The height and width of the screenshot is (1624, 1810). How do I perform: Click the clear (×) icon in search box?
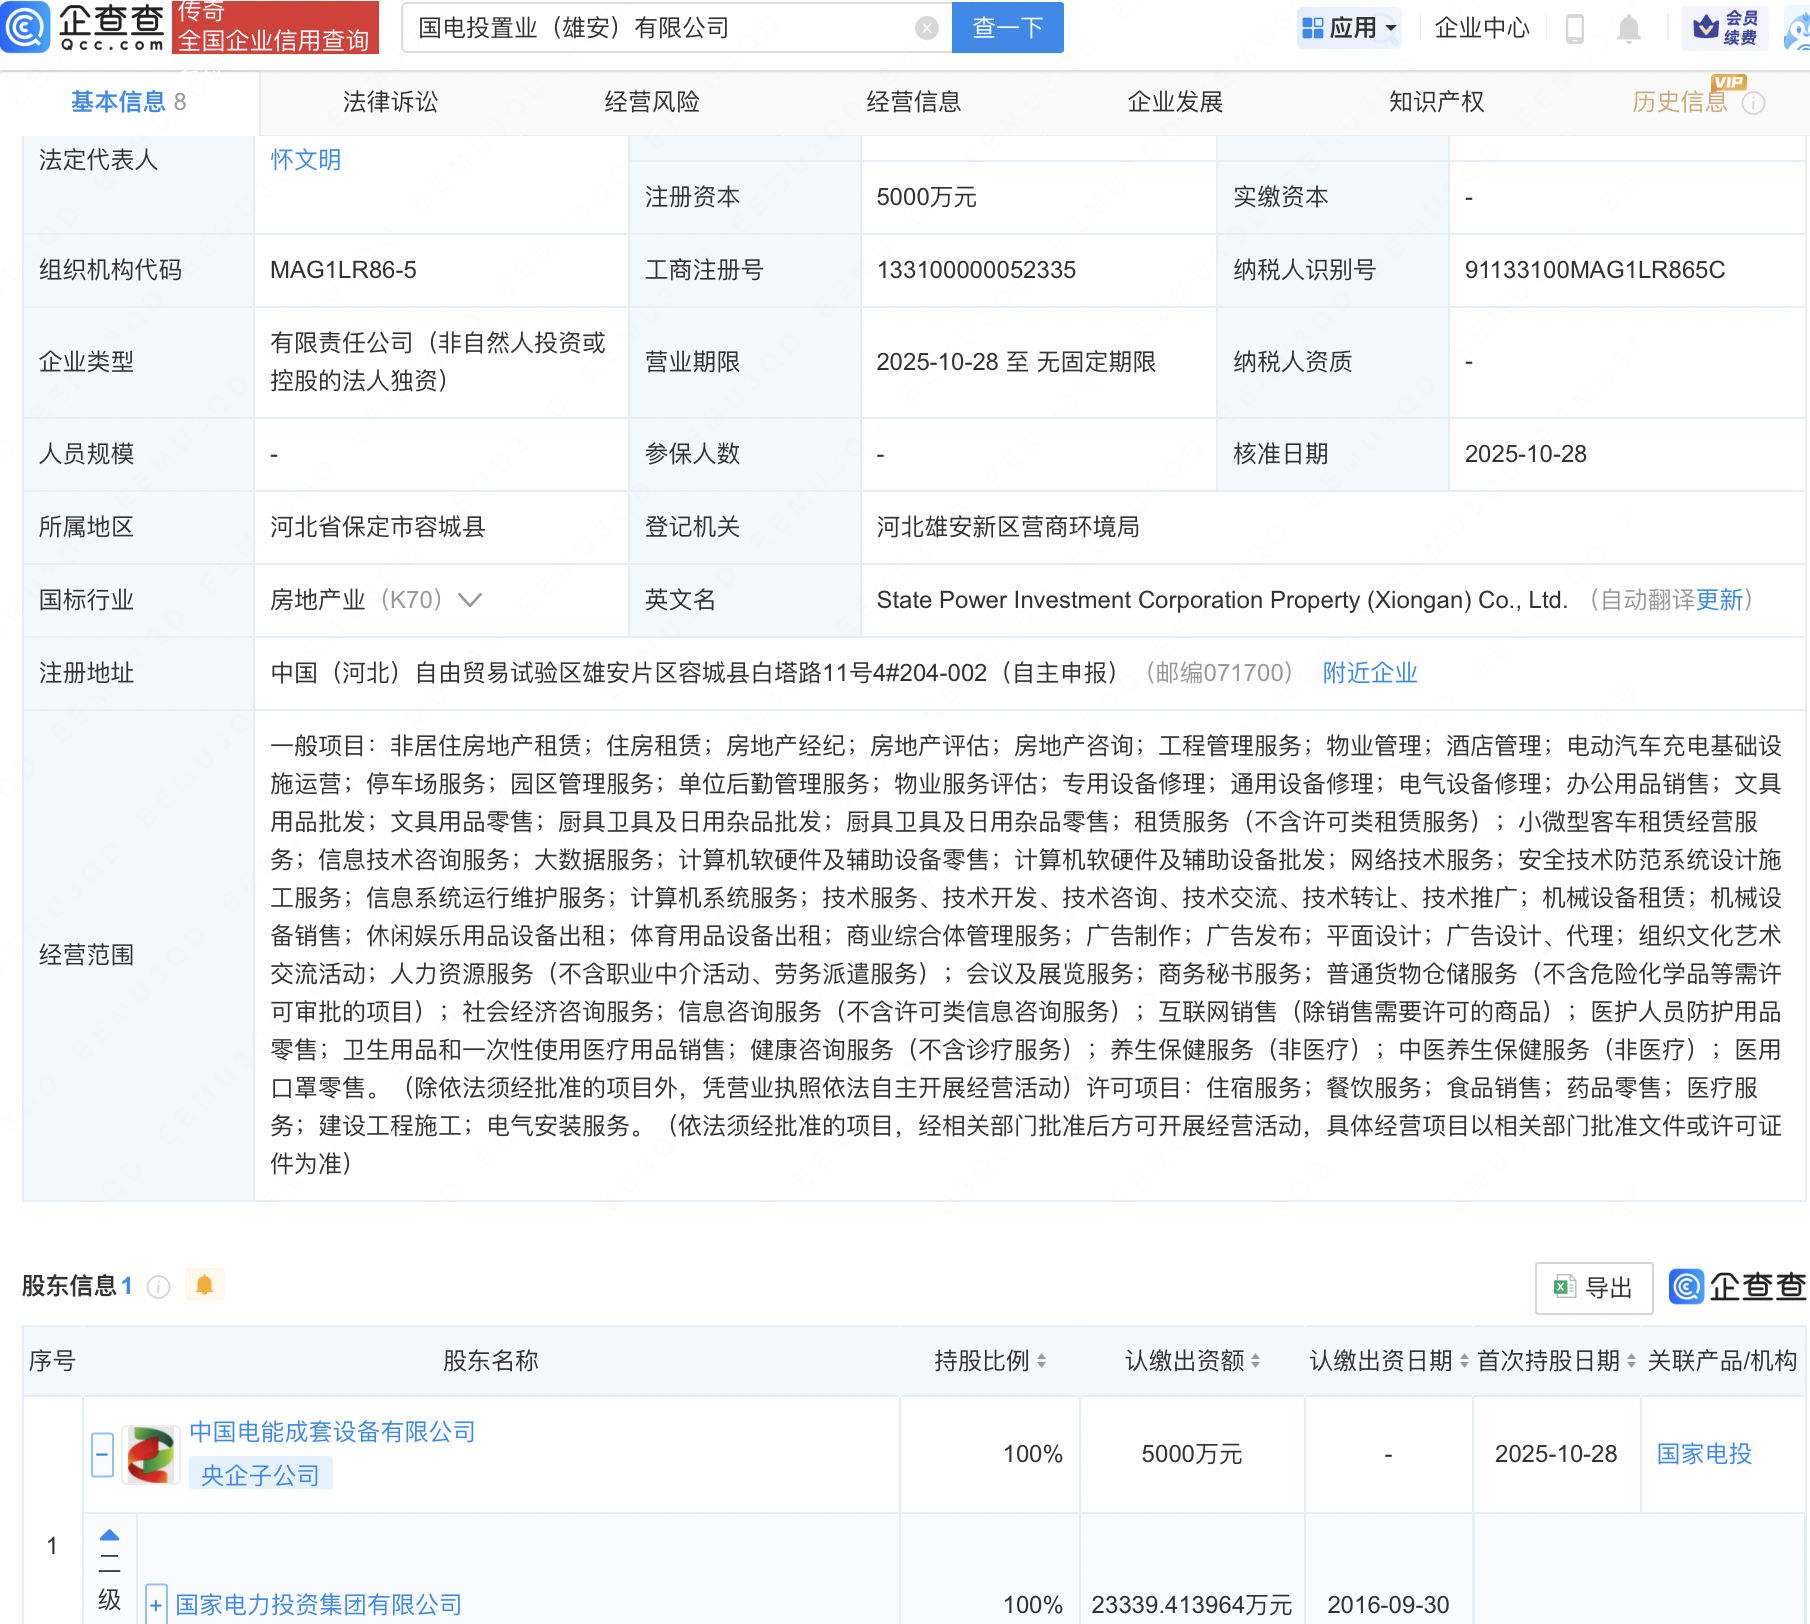coord(926,27)
